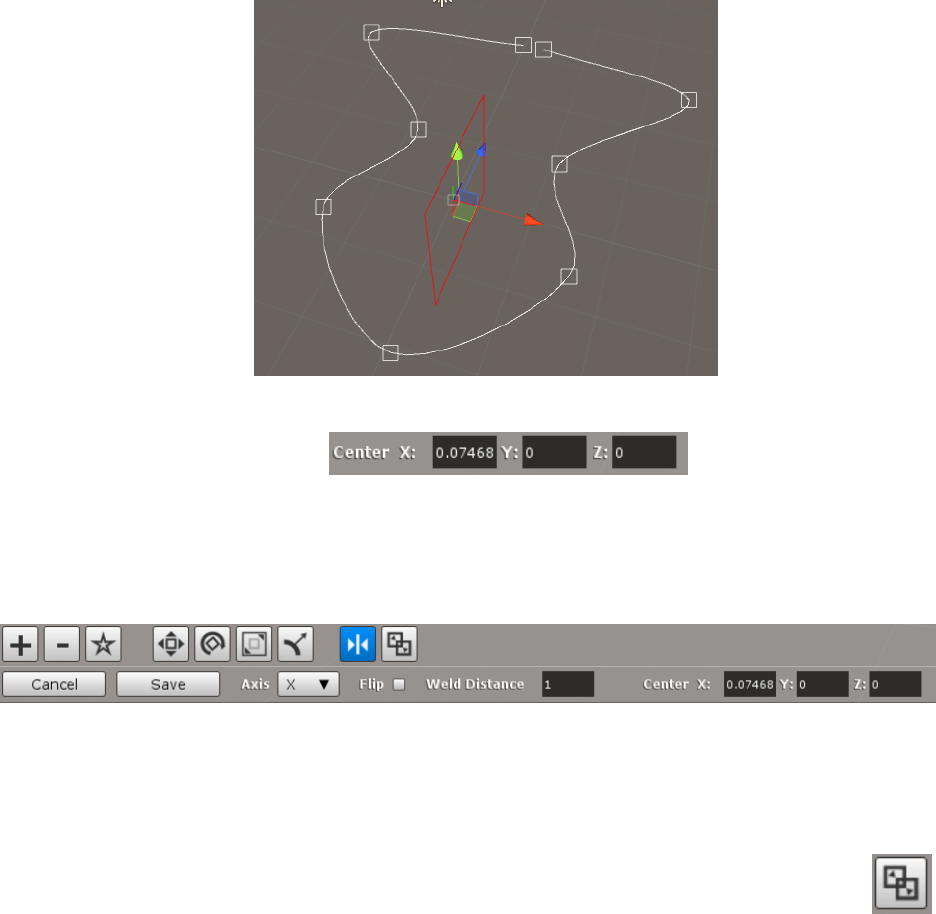Viewport: 936px width, 914px height.
Task: Select the rightmost spline control point
Action: click(689, 100)
